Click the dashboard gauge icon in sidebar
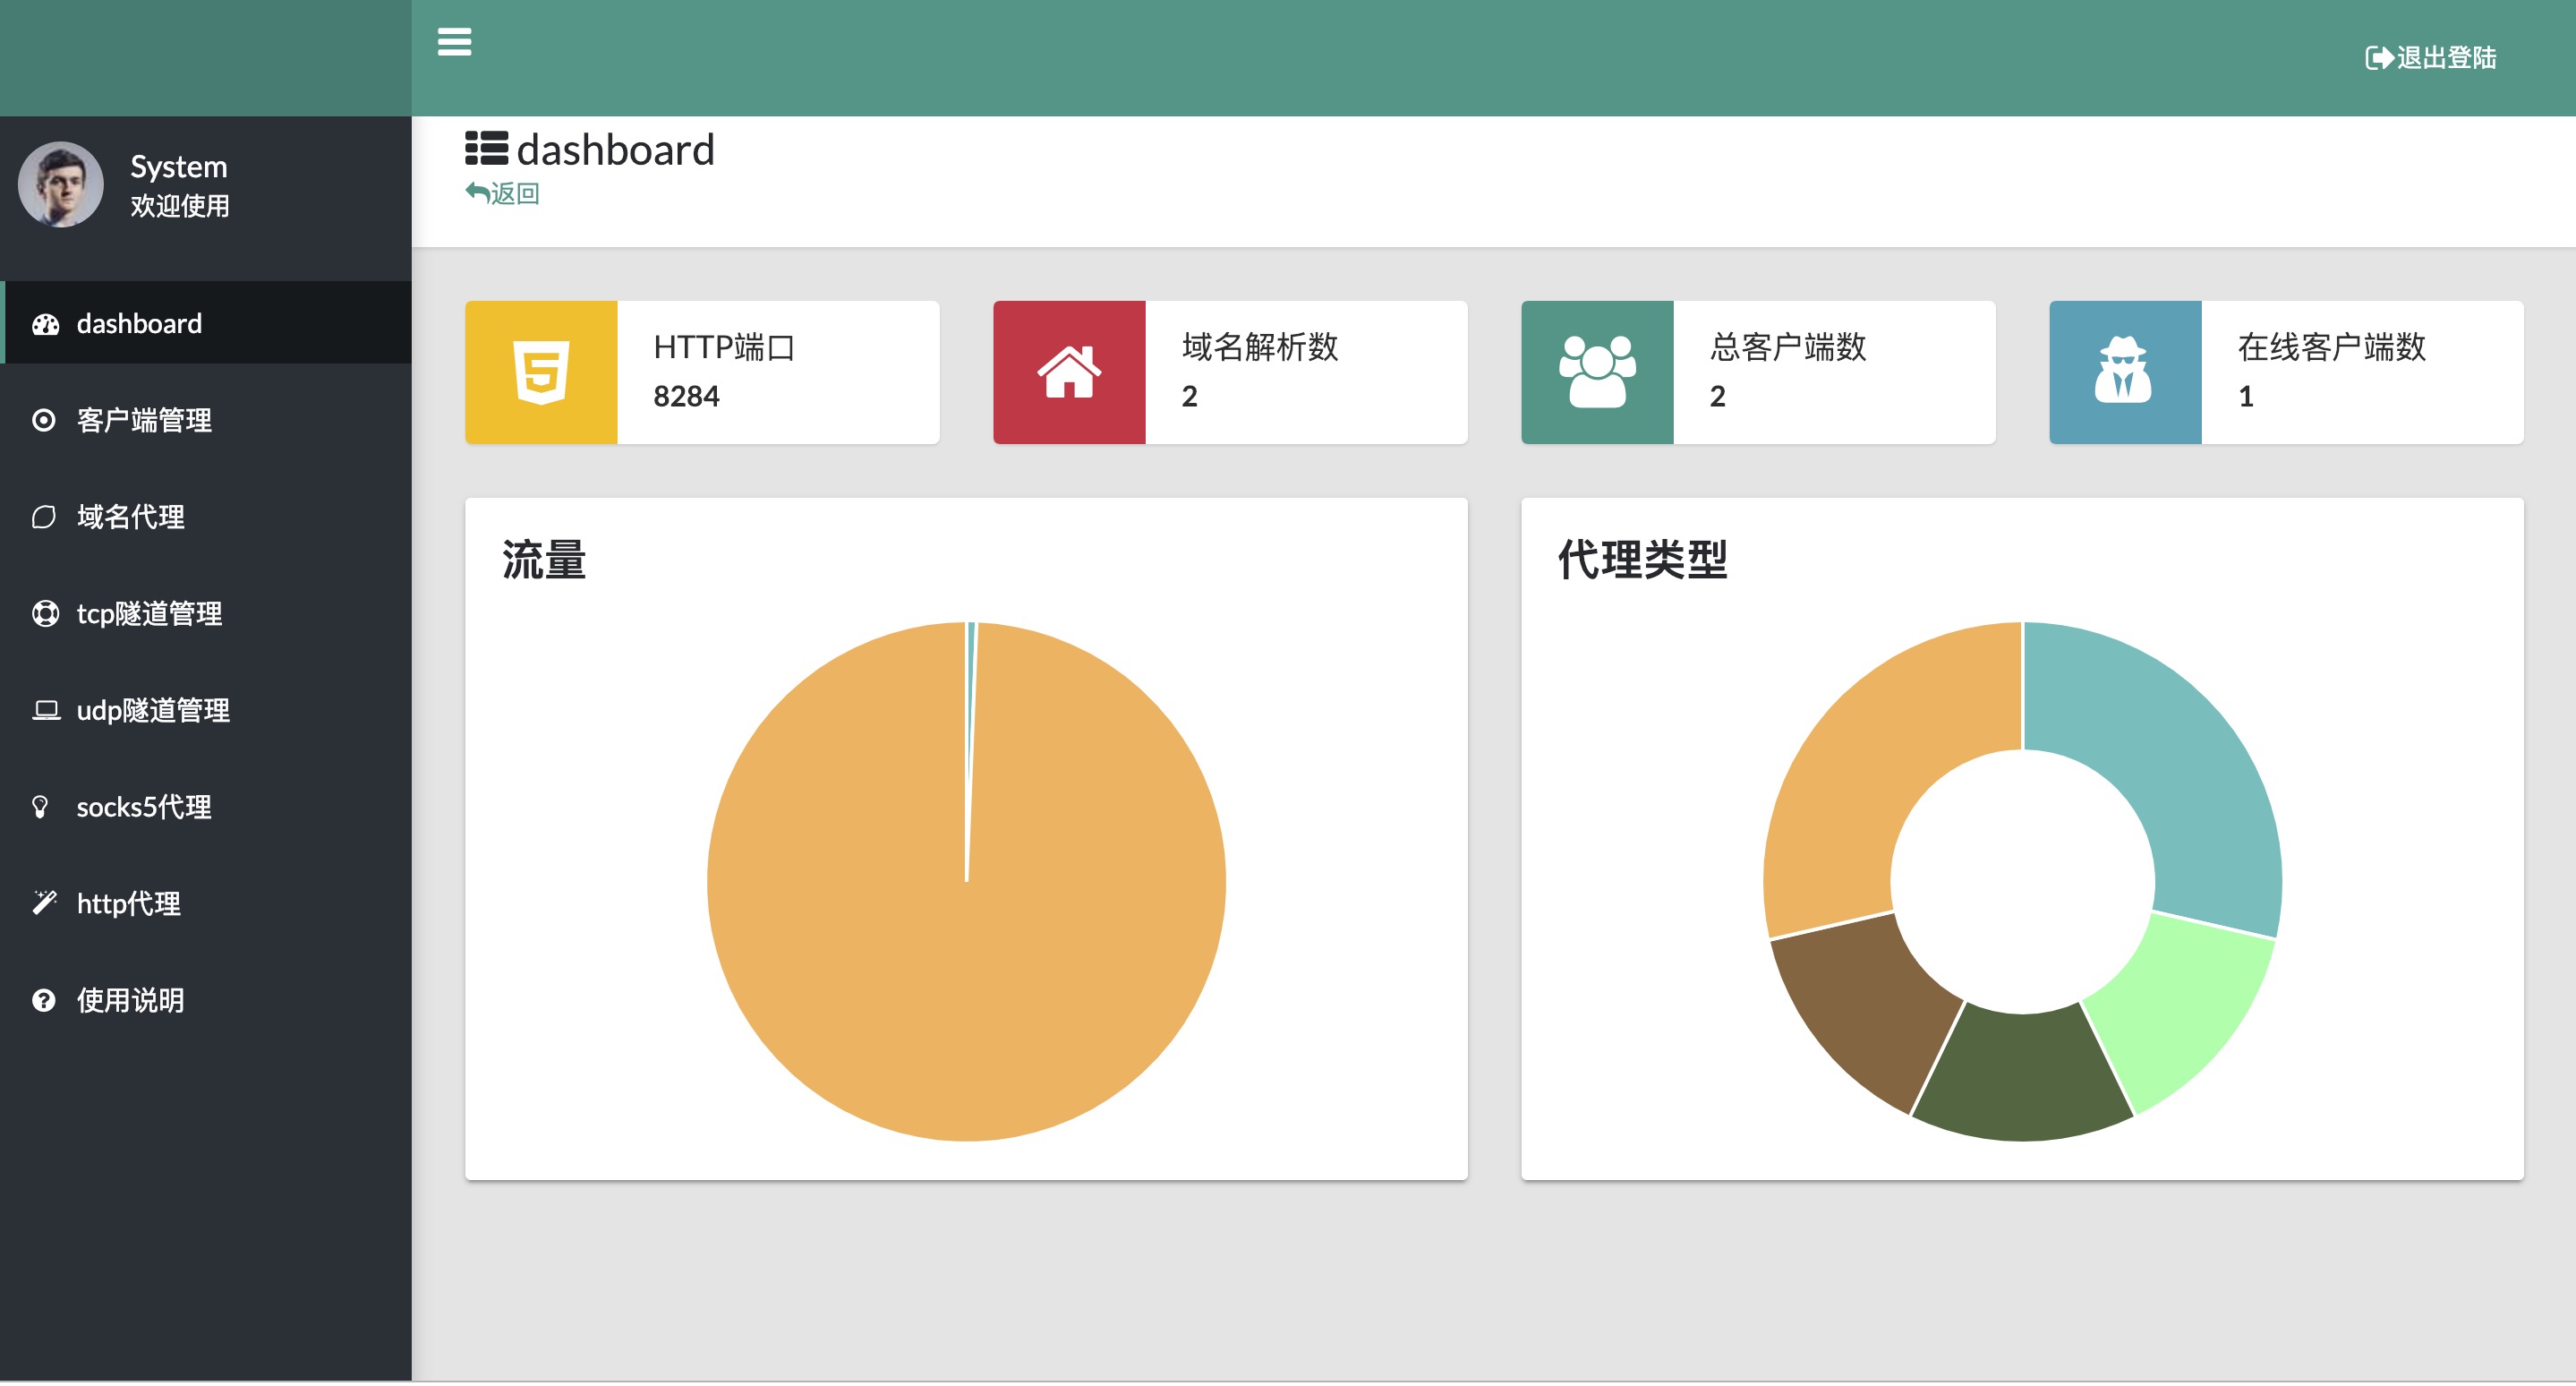2576x1386 pixels. [x=45, y=324]
